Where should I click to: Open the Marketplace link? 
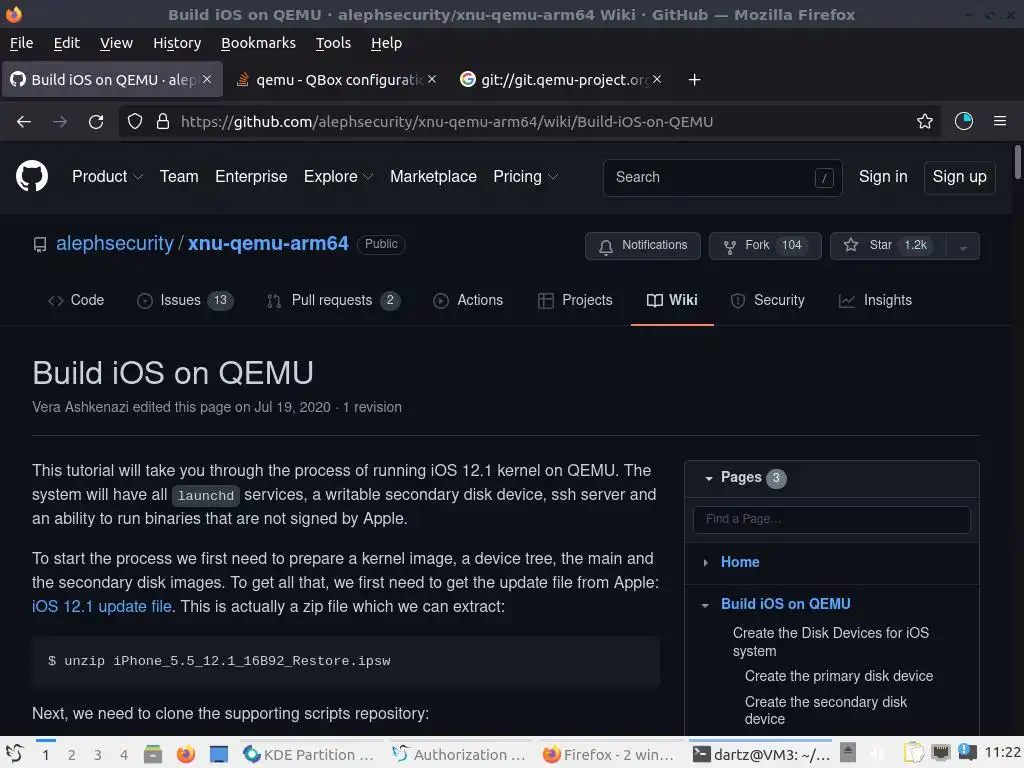[433, 177]
